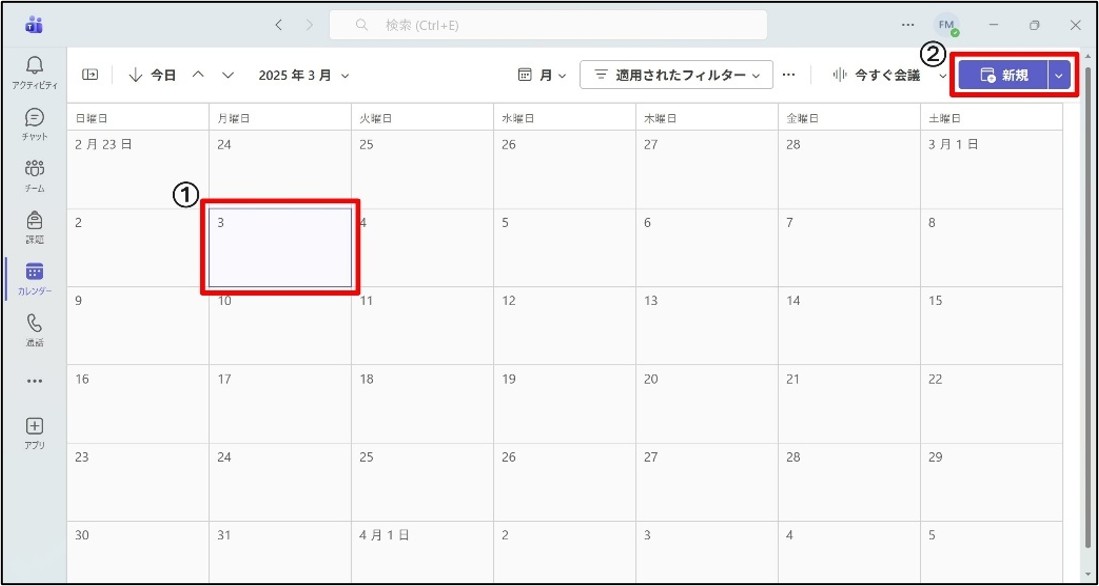Click the 今すぐ会議 meet now button
Screen dimensions: 1099x586
pyautogui.click(x=877, y=75)
